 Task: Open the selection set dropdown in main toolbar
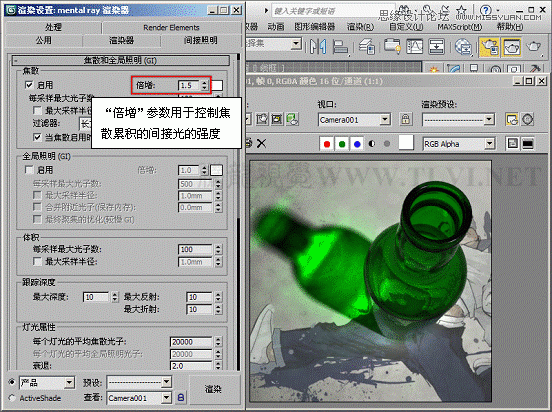(274, 44)
